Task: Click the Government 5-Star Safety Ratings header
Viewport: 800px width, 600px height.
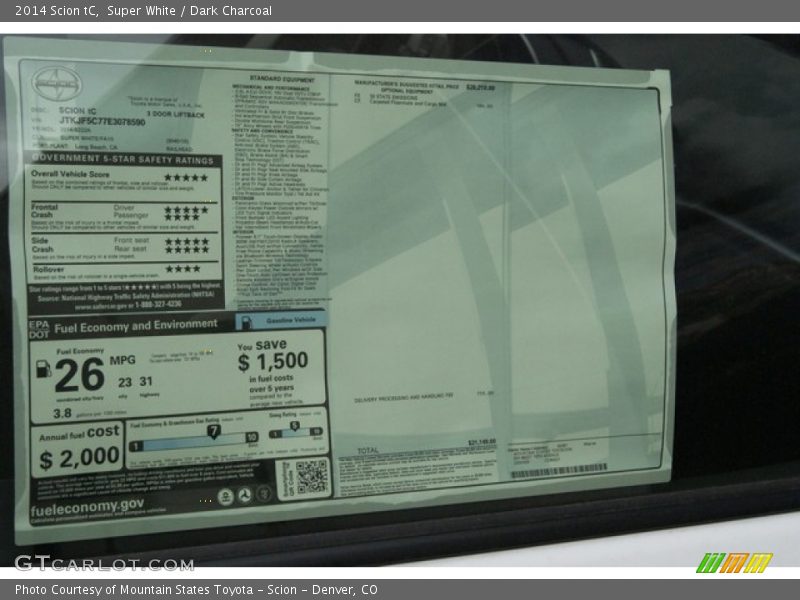Action: coord(123,159)
